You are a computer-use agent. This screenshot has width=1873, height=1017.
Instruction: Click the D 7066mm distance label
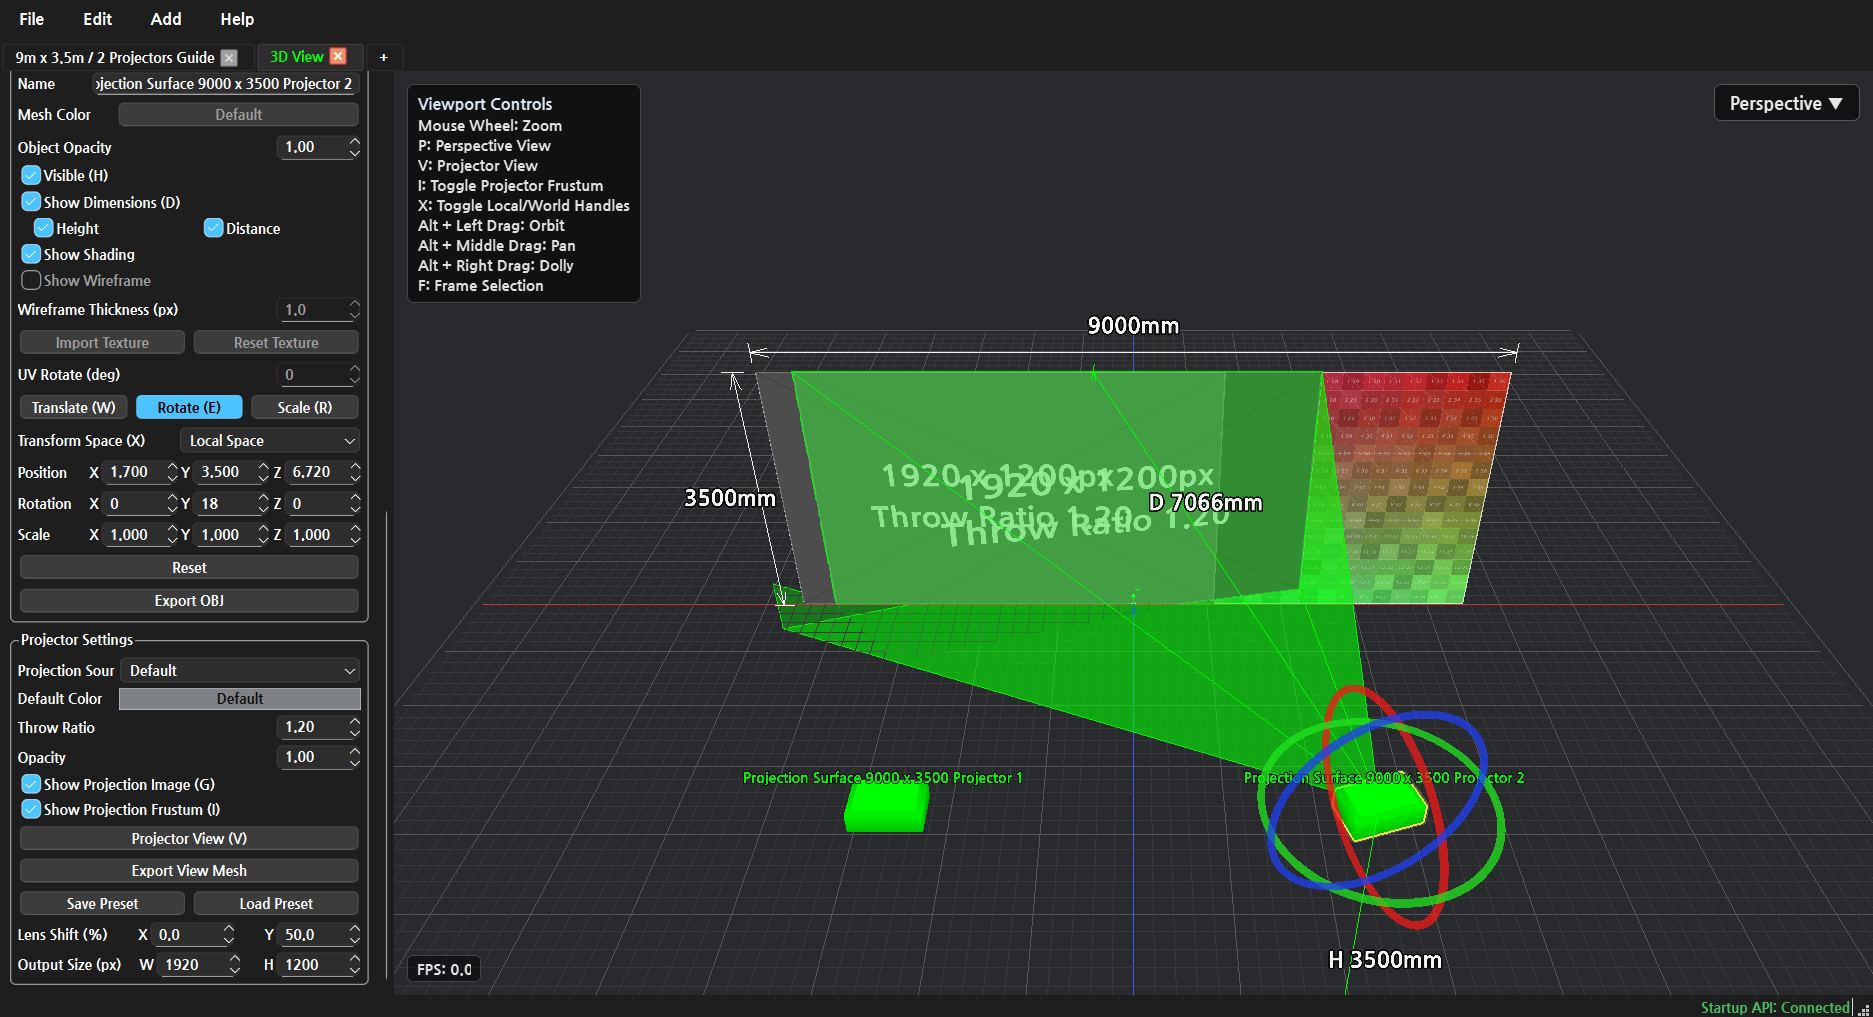point(1205,503)
